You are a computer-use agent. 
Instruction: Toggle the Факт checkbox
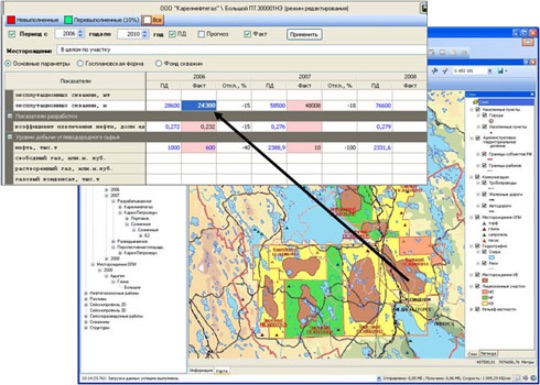(247, 34)
